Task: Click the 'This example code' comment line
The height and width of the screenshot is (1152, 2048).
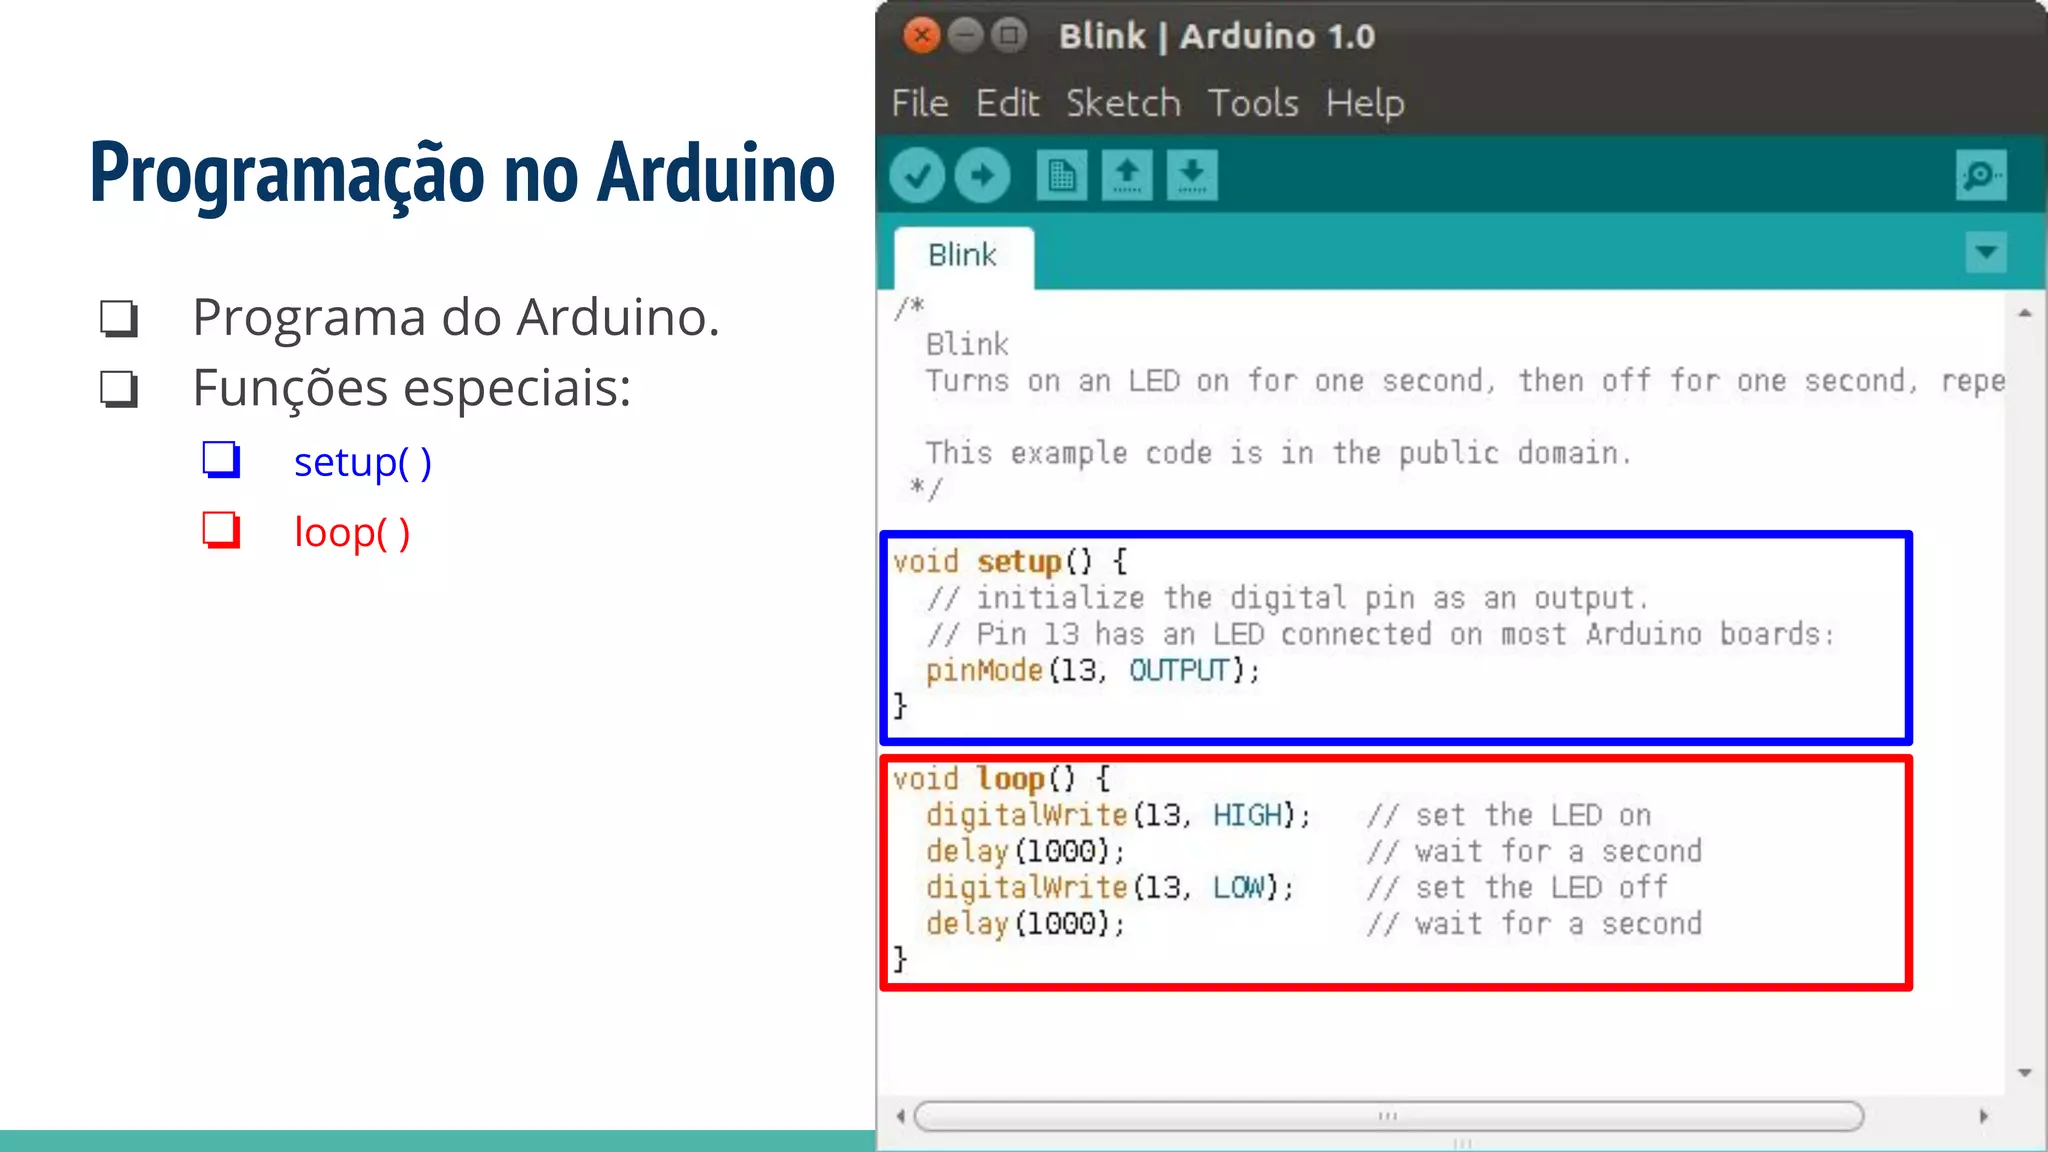Action: (x=1278, y=453)
